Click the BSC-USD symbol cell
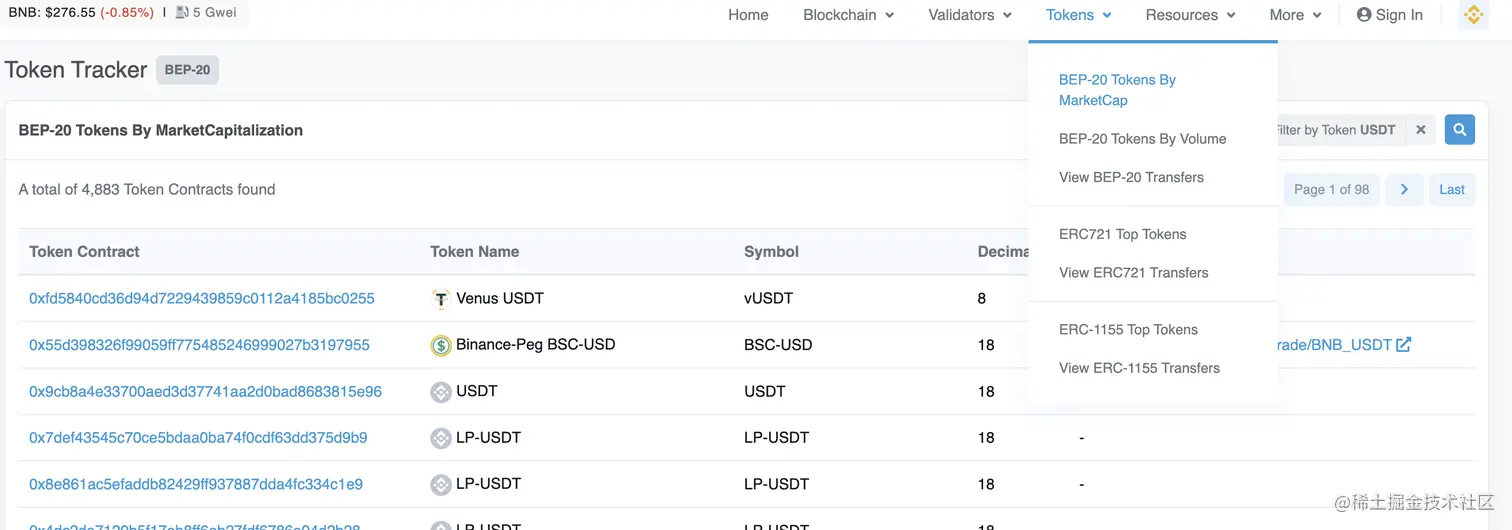The height and width of the screenshot is (530, 1512). point(778,345)
